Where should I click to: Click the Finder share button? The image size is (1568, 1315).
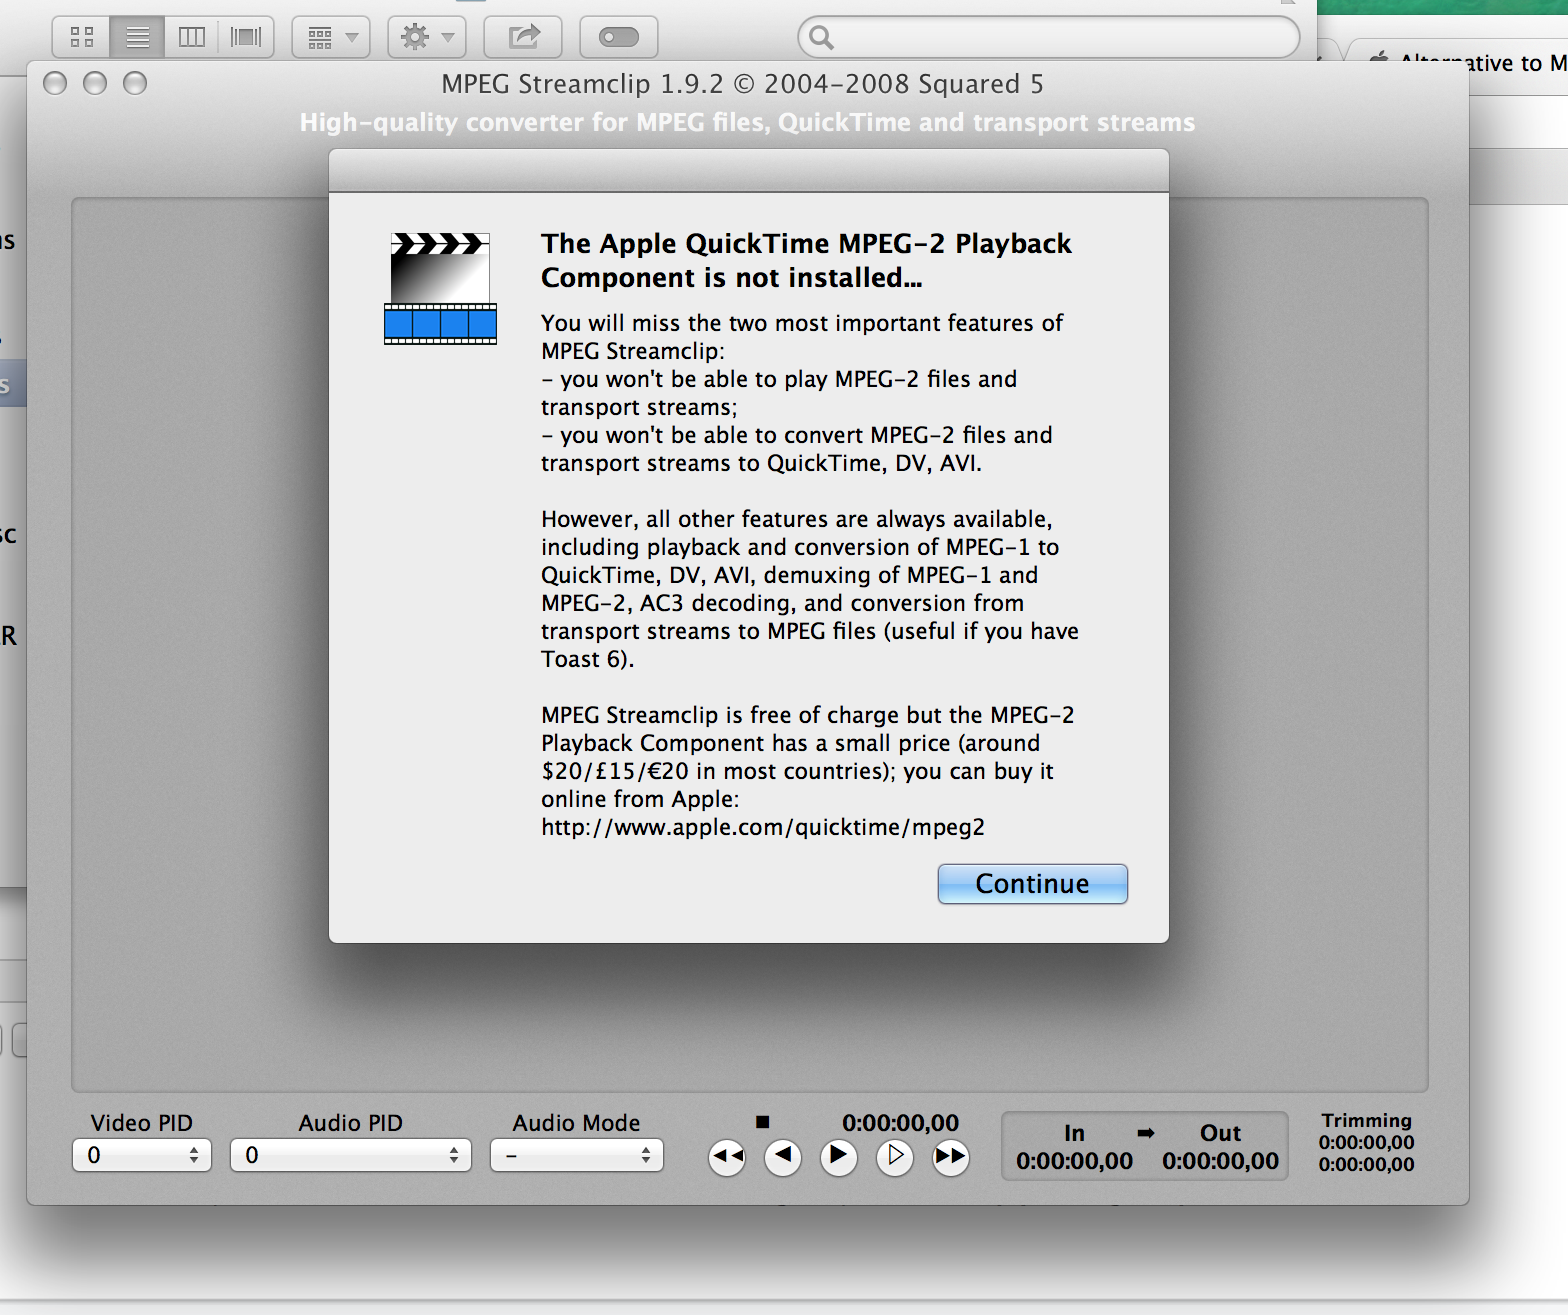tap(523, 38)
